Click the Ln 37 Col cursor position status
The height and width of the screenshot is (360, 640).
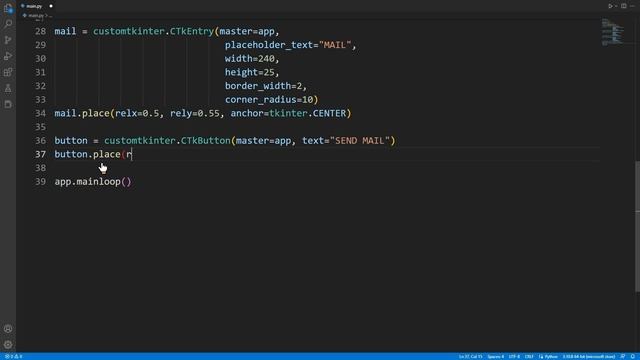(x=470, y=356)
